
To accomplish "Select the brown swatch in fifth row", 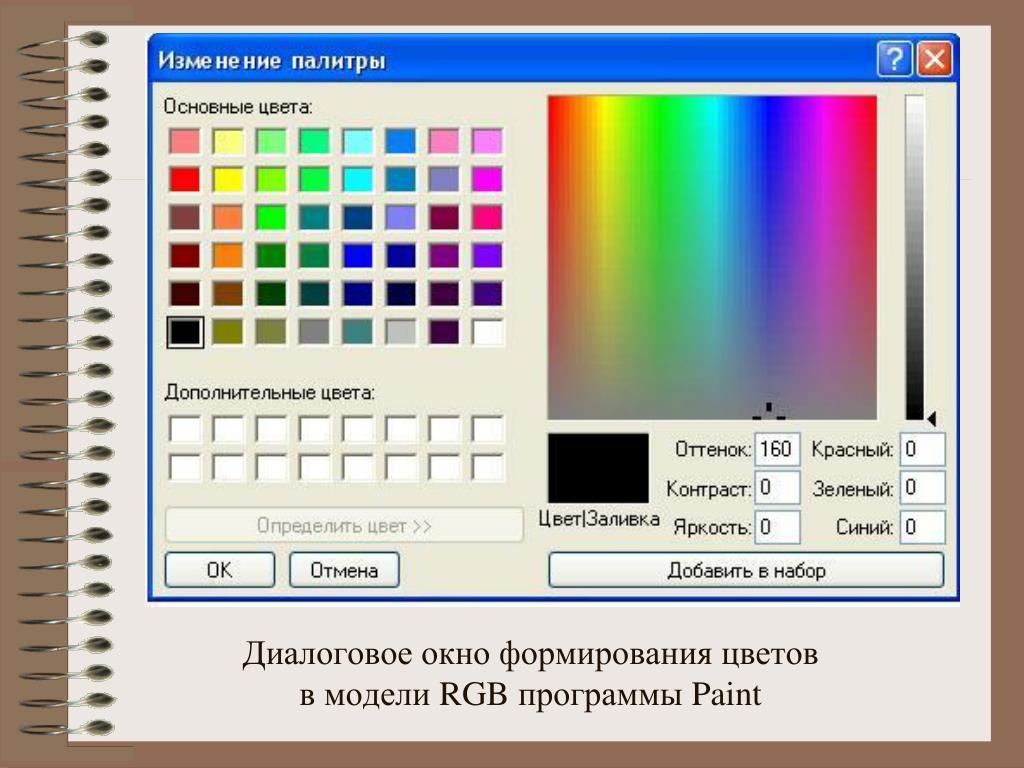I will (228, 293).
